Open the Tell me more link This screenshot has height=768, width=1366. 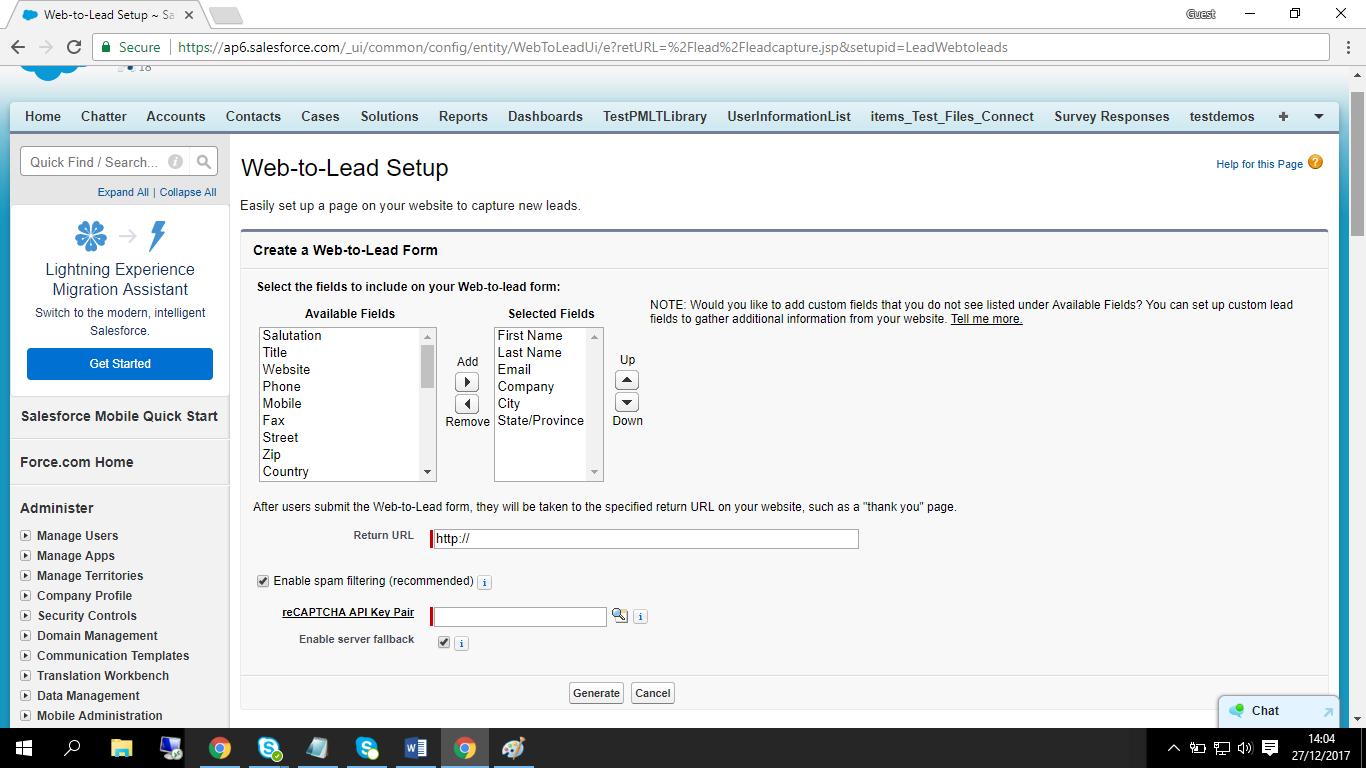986,319
